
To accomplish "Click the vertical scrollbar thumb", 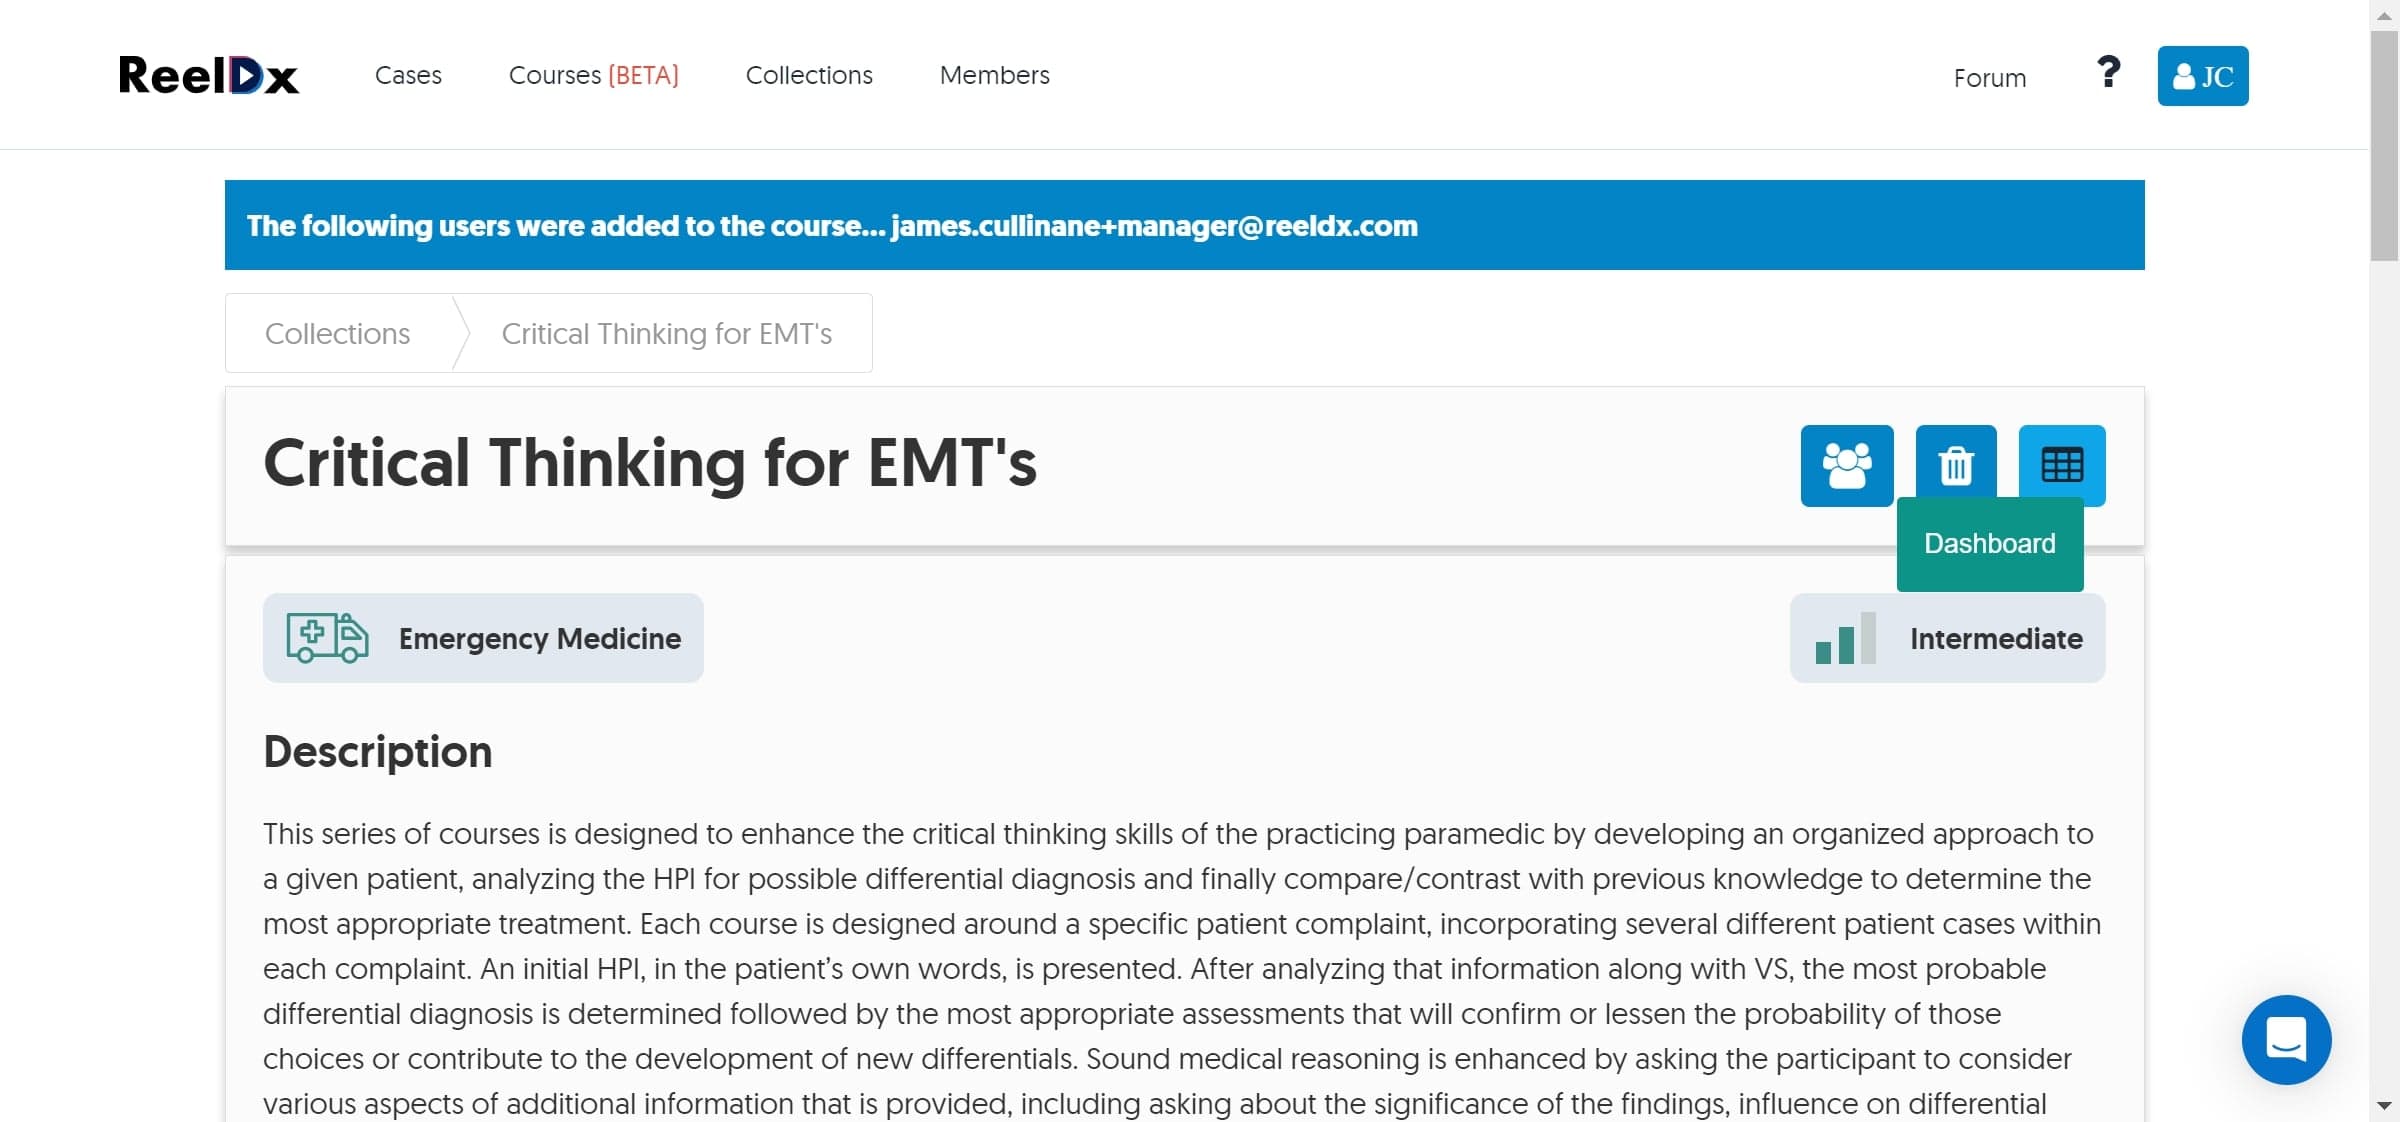I will click(2385, 146).
